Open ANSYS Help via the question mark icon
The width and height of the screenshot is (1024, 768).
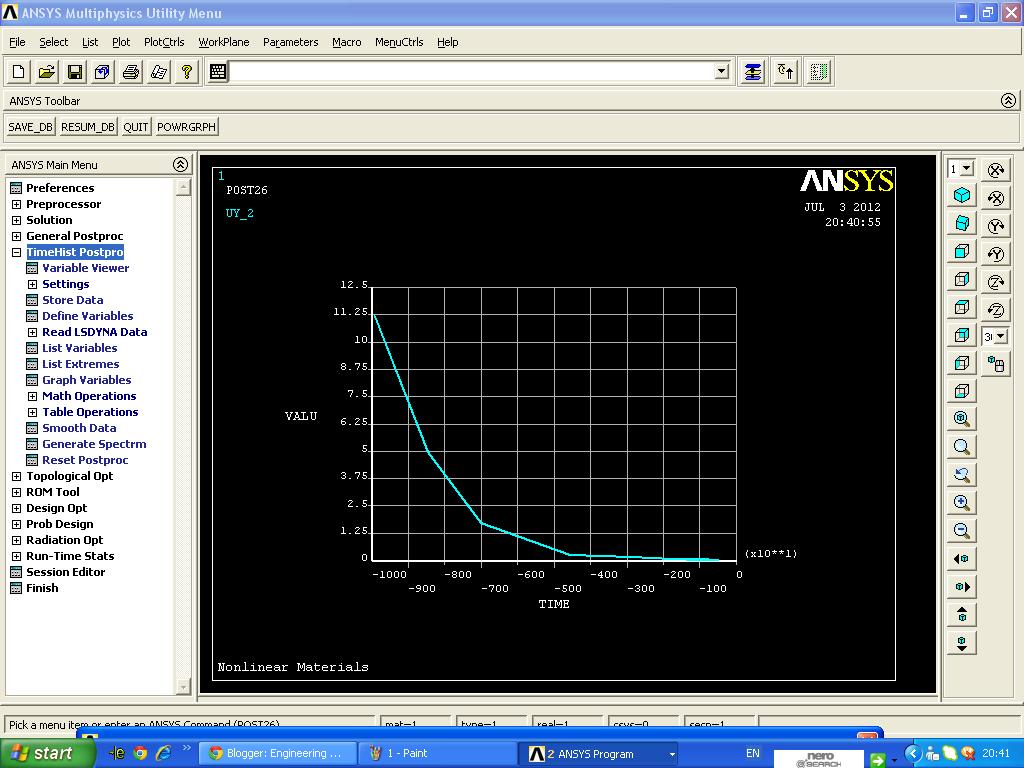pos(187,71)
